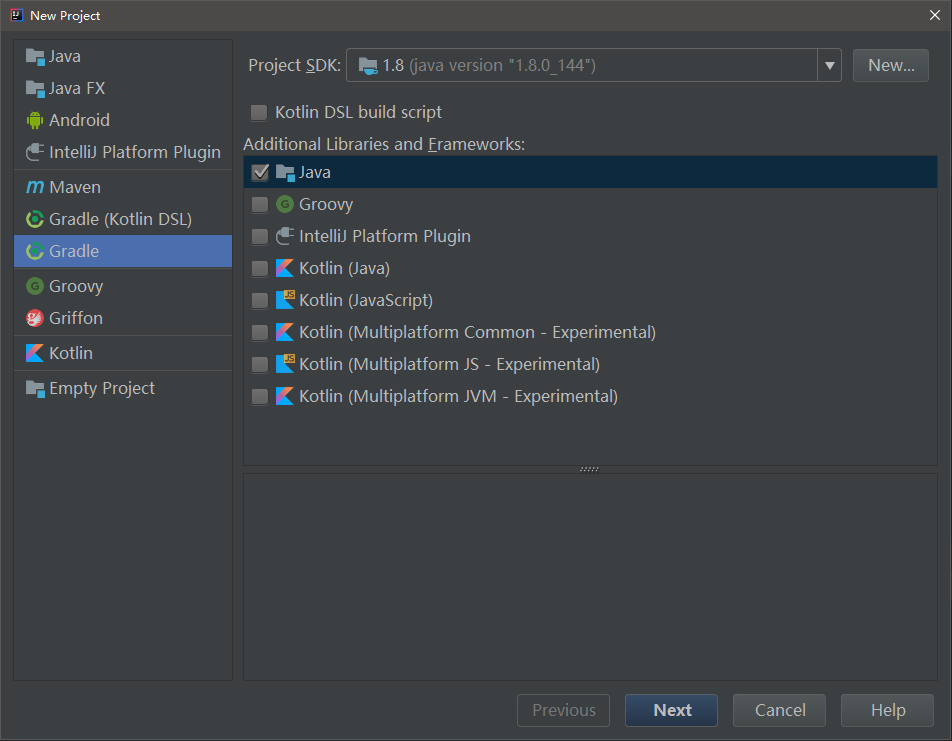The height and width of the screenshot is (741, 952).
Task: Tick the Kotlin (Java) framework checkbox
Action: pyautogui.click(x=260, y=268)
